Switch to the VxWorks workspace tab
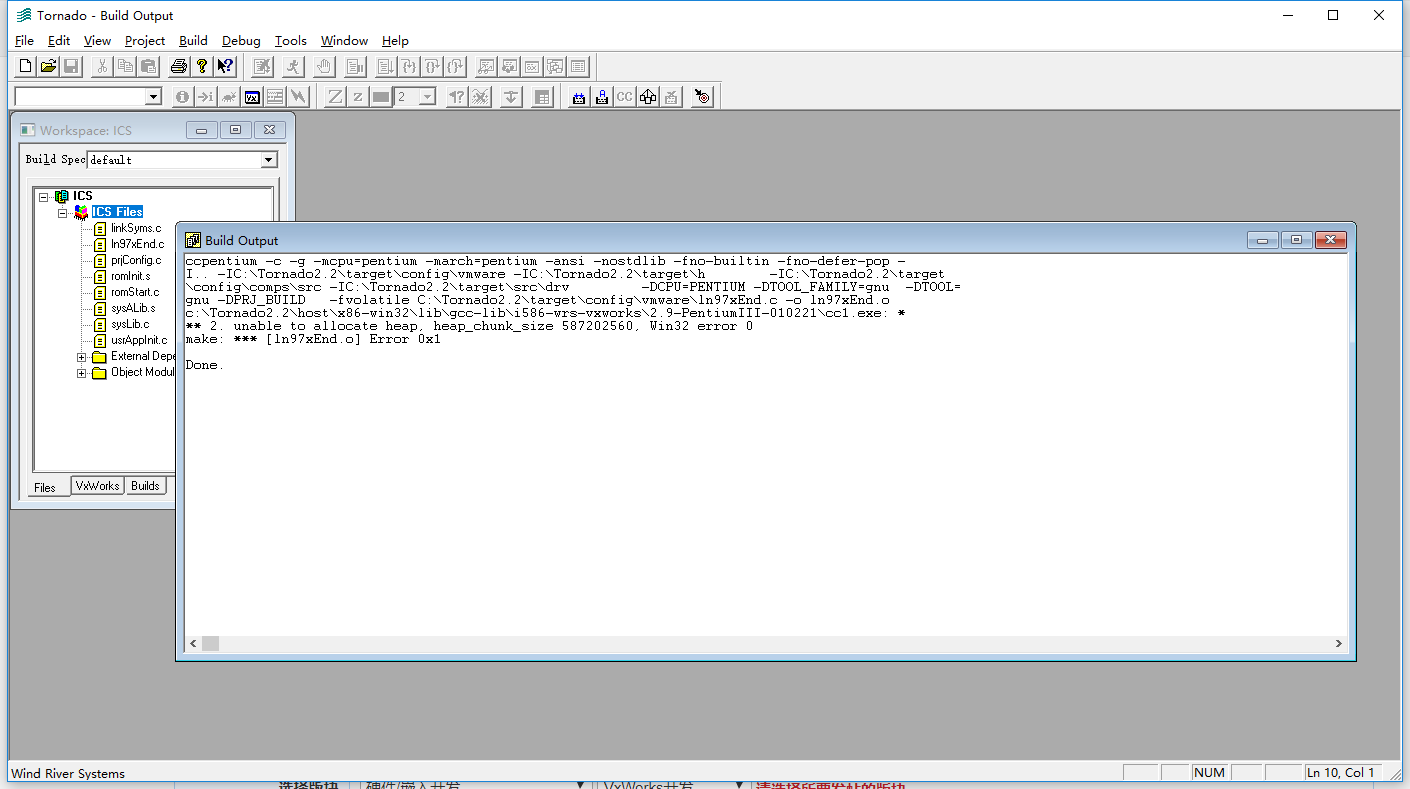This screenshot has height=789, width=1410. click(98, 486)
